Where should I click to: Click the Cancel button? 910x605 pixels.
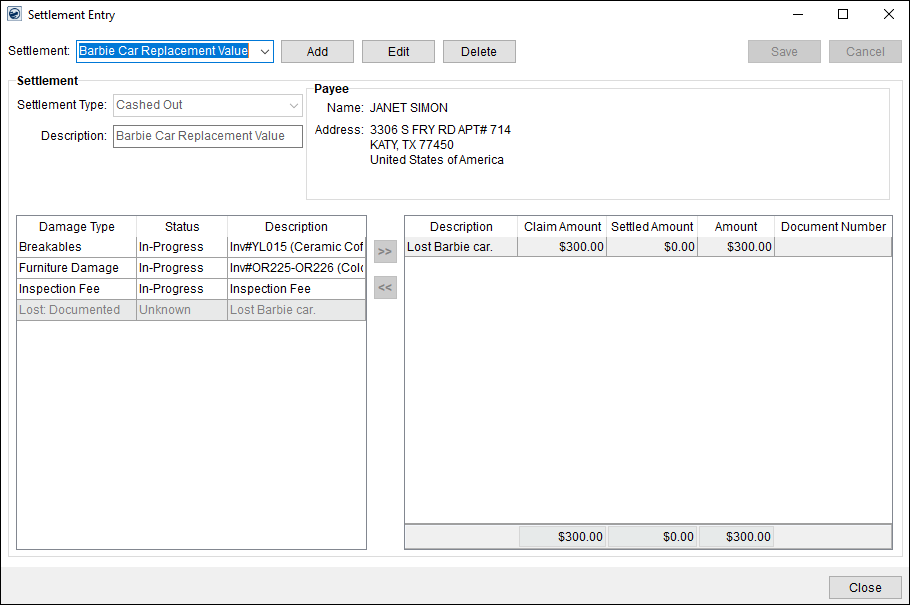[x=865, y=51]
